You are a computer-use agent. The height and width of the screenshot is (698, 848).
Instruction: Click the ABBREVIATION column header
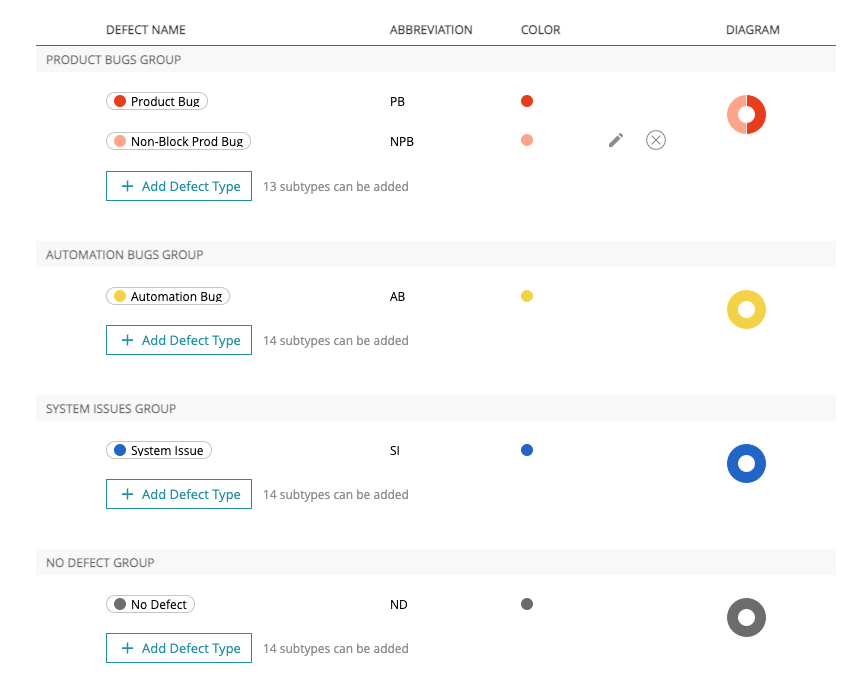click(x=431, y=30)
